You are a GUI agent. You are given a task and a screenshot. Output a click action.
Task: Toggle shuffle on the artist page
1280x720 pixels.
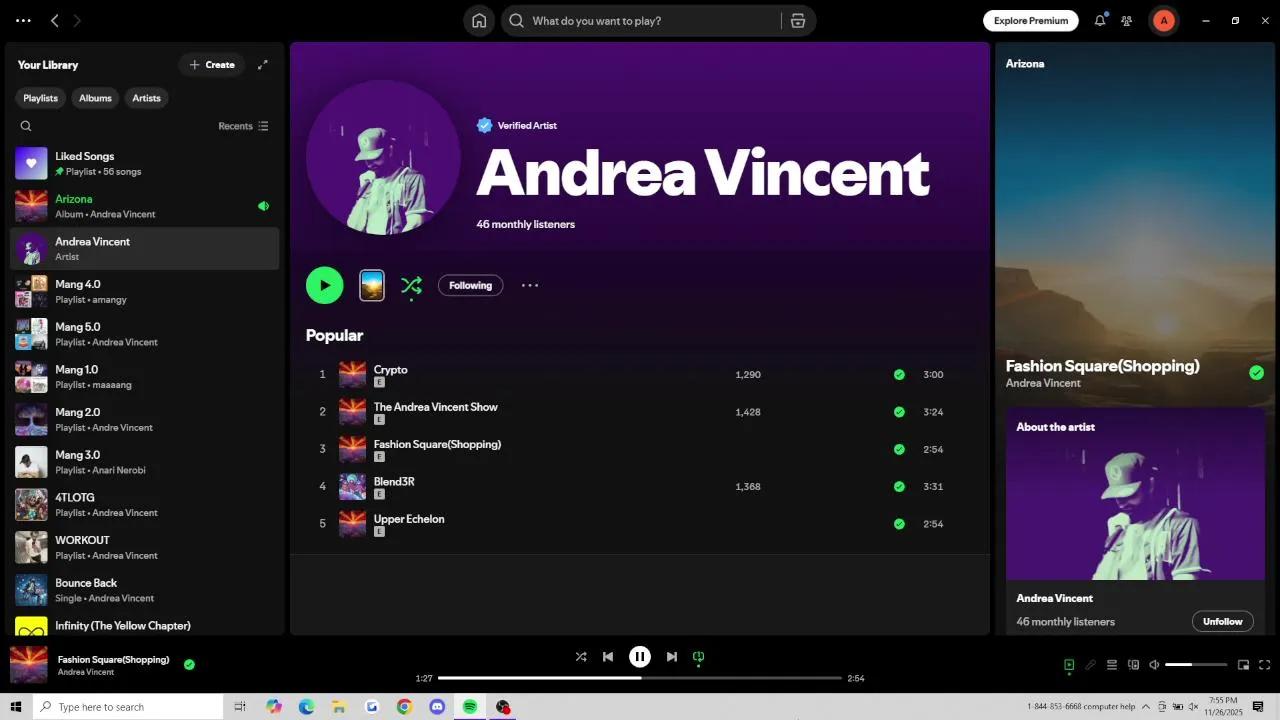click(x=411, y=286)
